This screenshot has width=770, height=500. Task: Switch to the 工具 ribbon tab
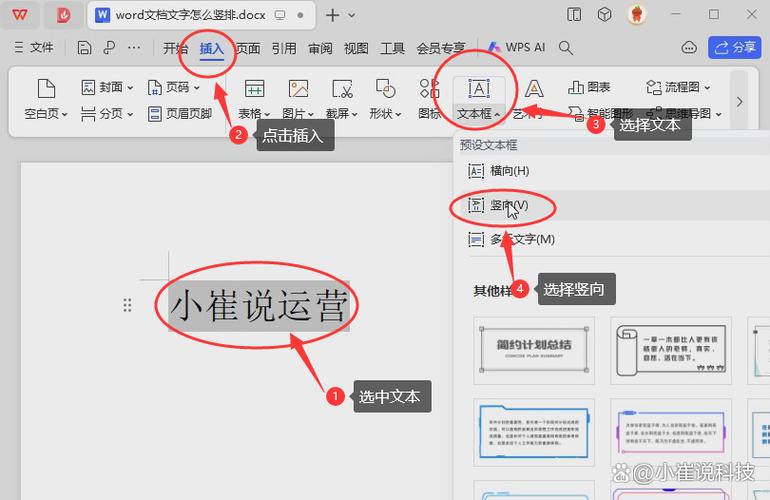392,48
